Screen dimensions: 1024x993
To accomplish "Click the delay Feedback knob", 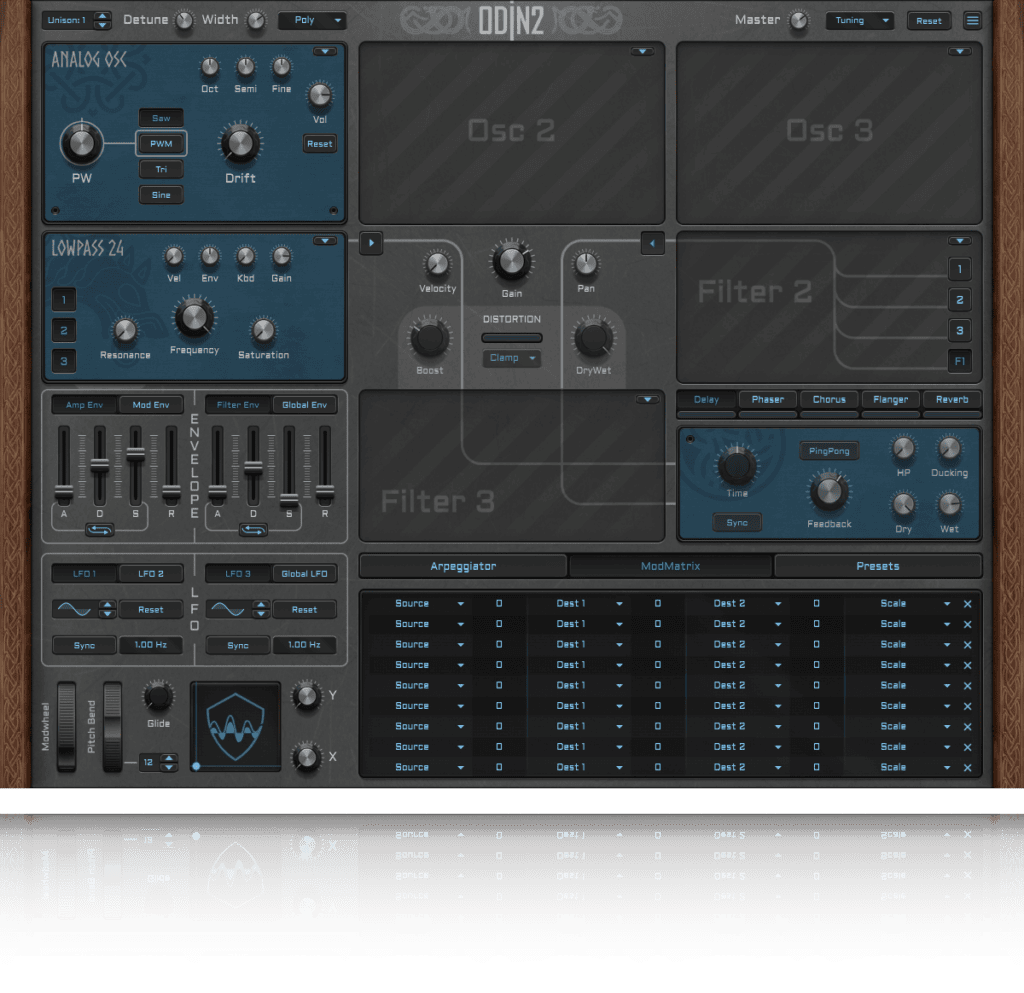I will tap(829, 492).
